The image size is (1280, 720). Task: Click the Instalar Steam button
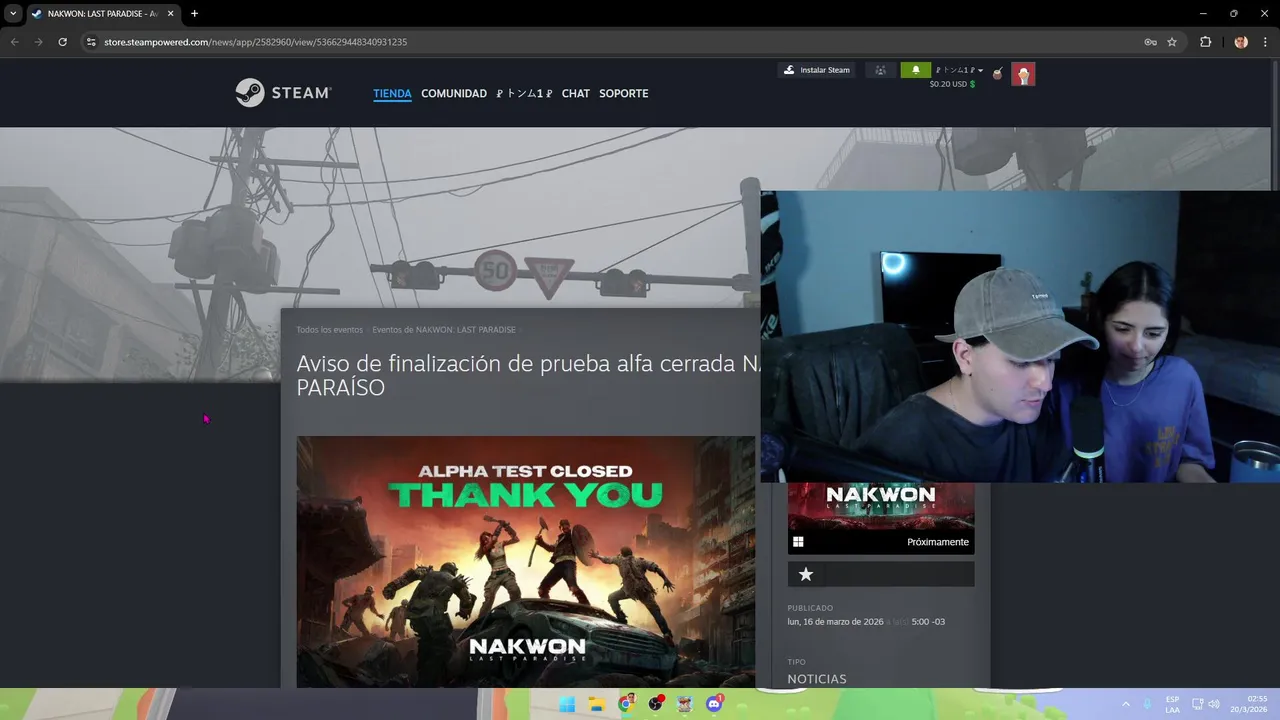pyautogui.click(x=816, y=70)
